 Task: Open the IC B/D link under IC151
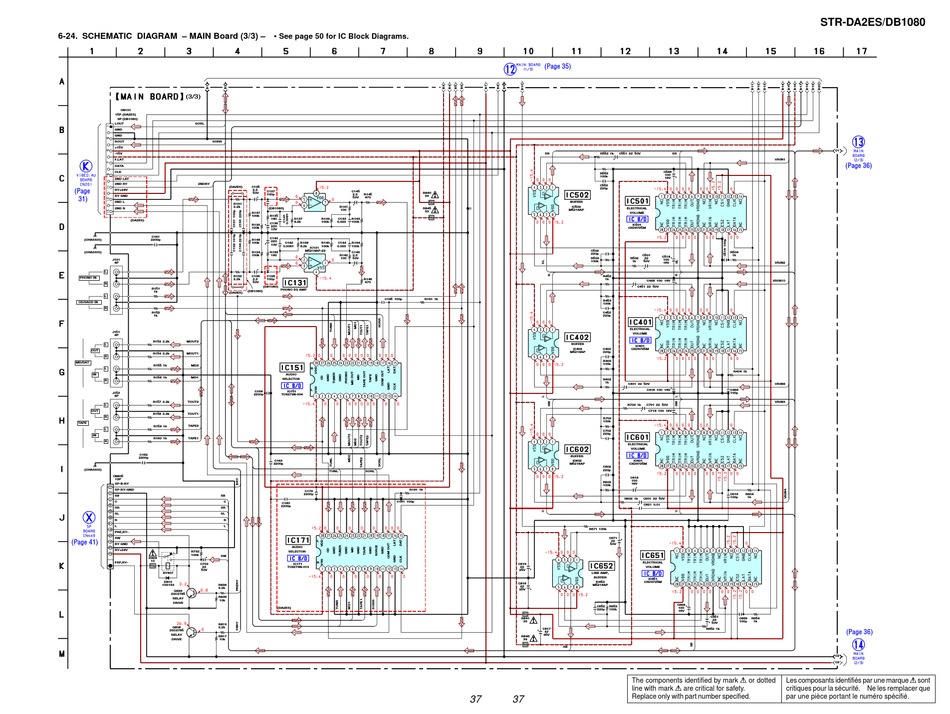tap(292, 385)
